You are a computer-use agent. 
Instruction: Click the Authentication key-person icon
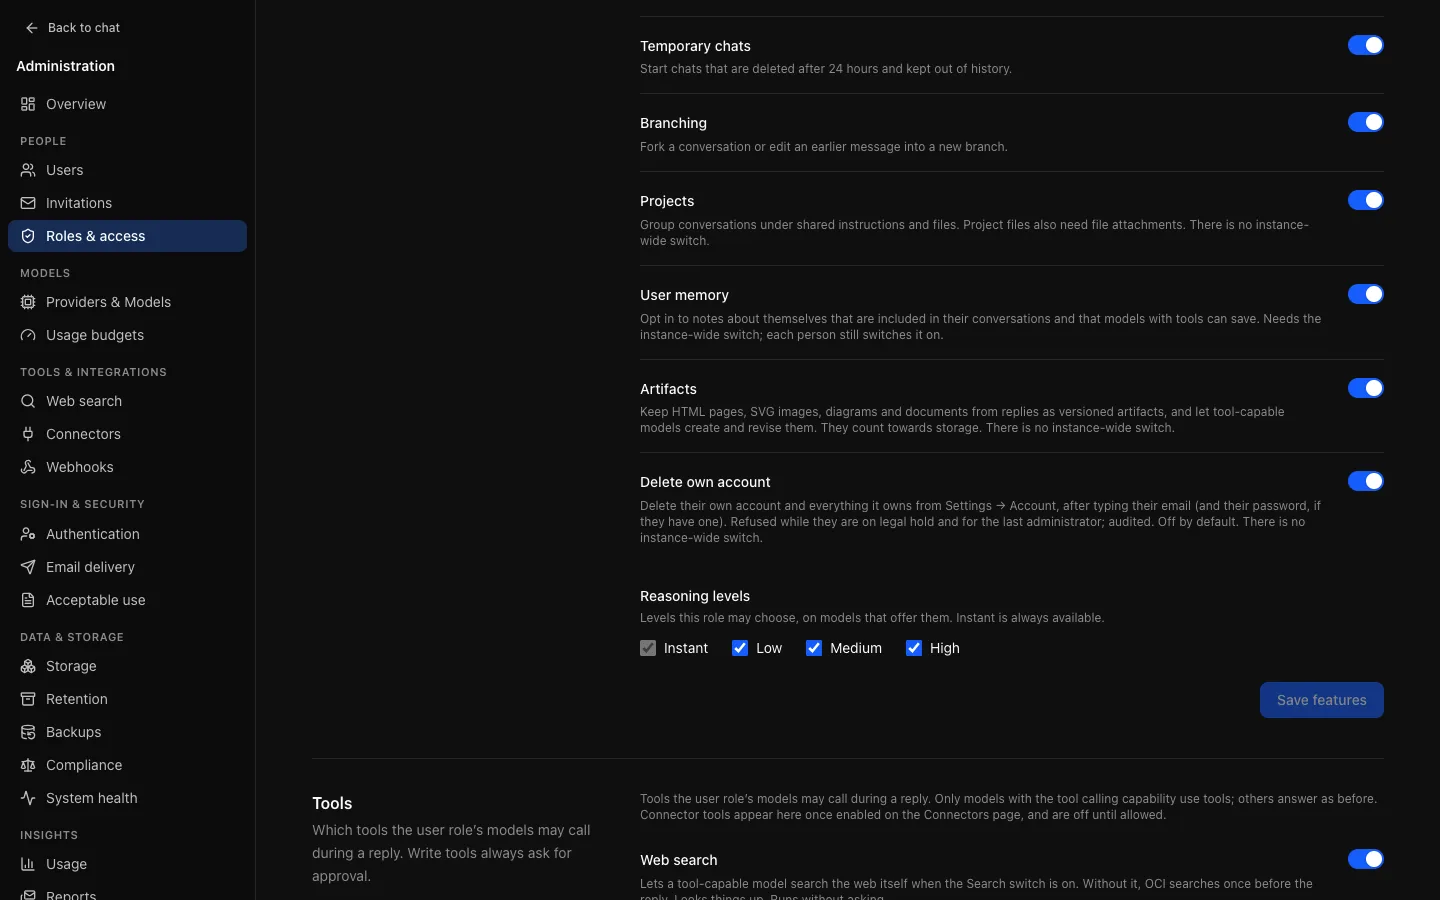tap(28, 534)
